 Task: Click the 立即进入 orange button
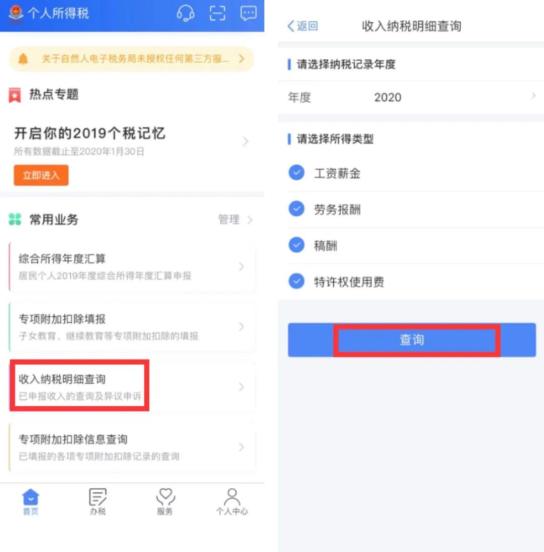point(41,175)
